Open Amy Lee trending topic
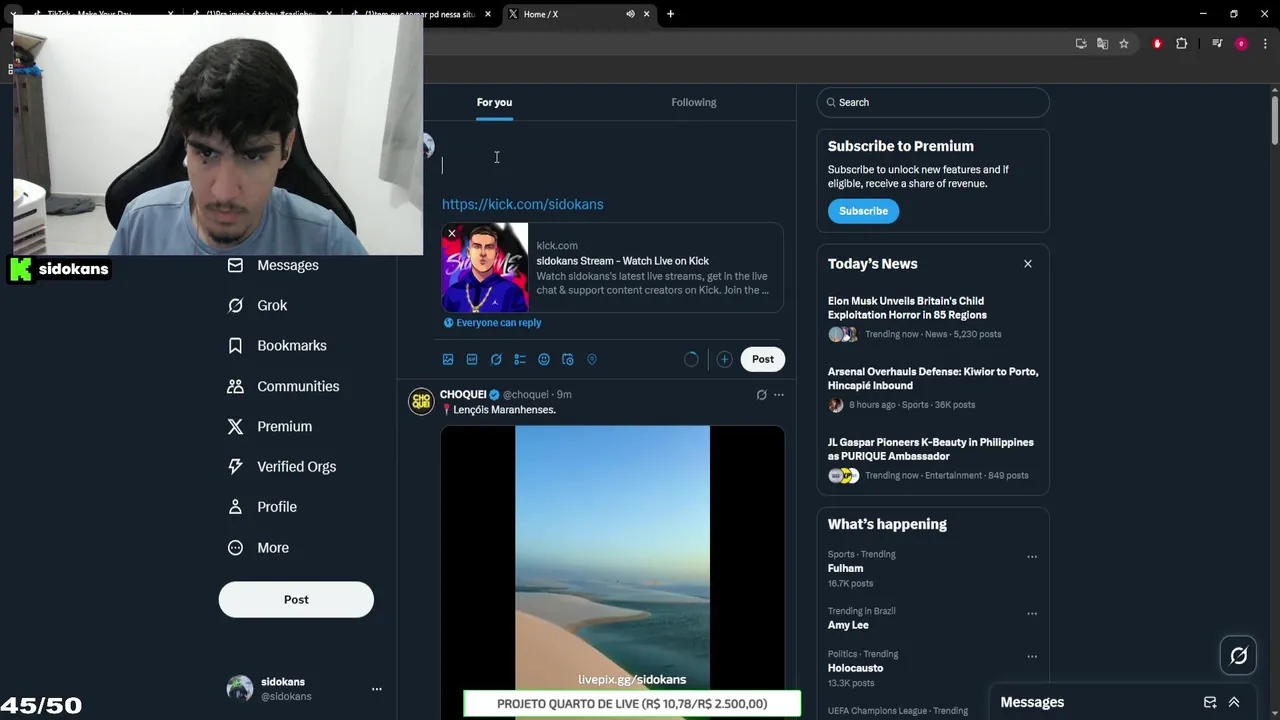This screenshot has height=720, width=1280. 848,625
